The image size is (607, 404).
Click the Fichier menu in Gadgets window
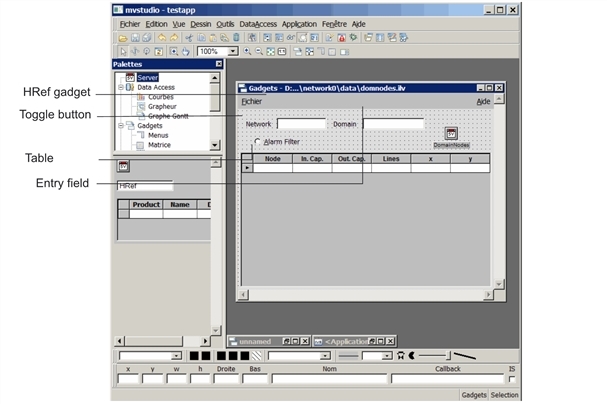tap(252, 101)
